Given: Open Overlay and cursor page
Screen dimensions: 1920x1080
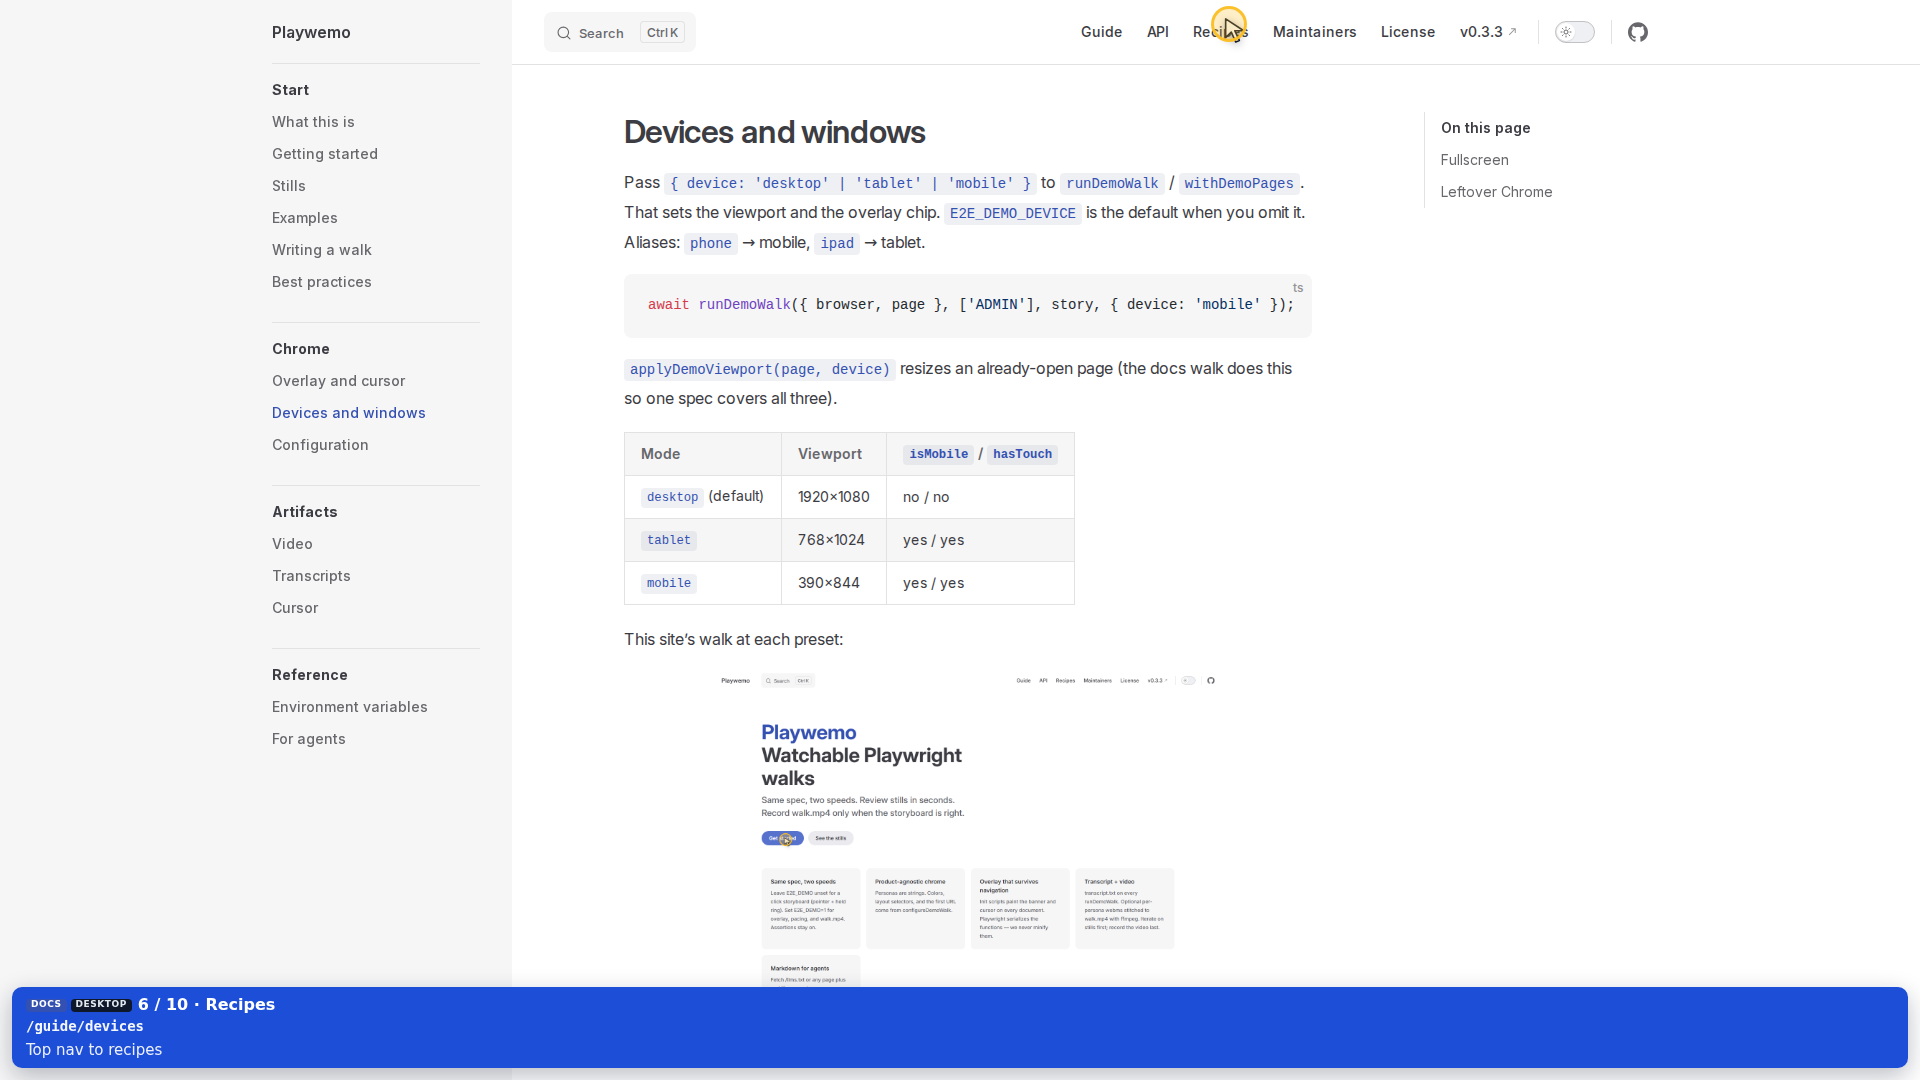Looking at the screenshot, I should click(x=339, y=381).
